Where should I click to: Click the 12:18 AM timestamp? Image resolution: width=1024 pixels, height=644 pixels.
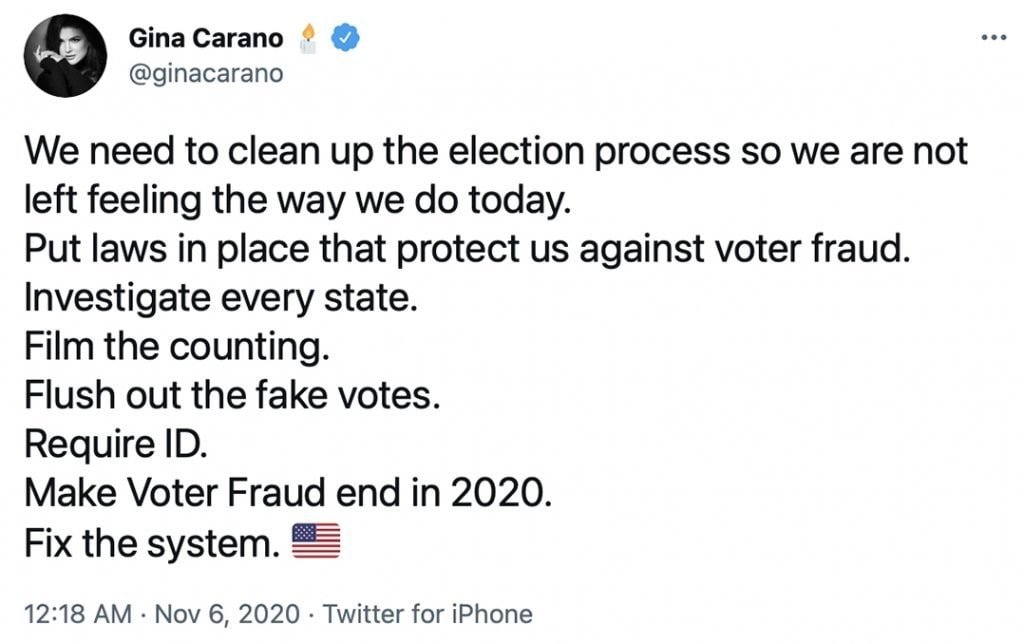click(76, 613)
